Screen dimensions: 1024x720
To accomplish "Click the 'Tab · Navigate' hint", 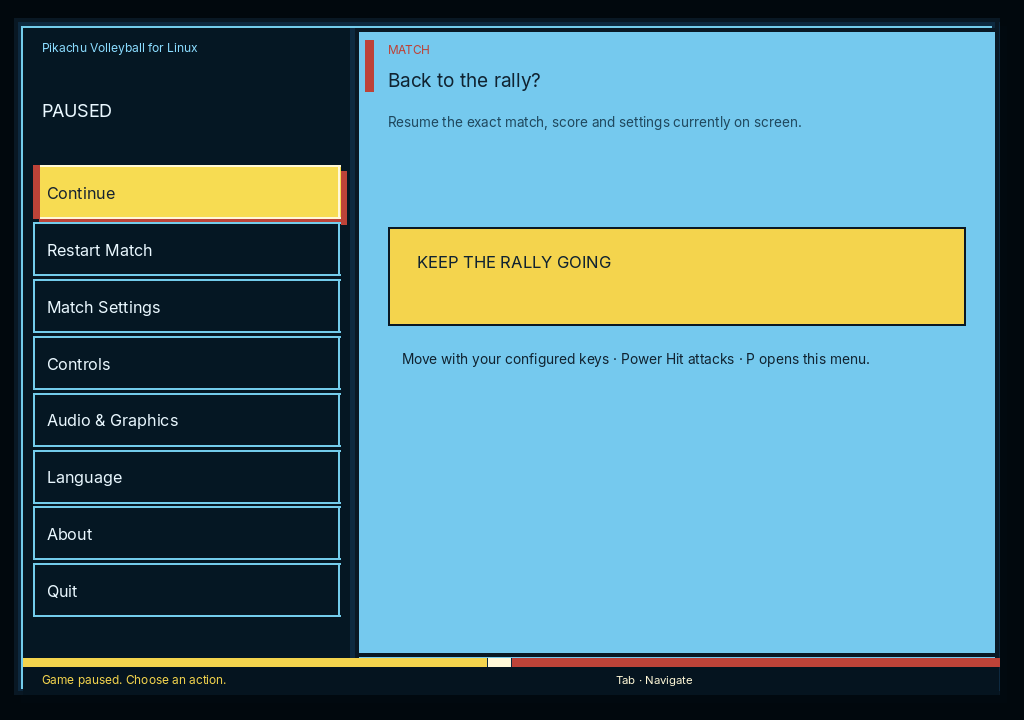I will point(654,680).
